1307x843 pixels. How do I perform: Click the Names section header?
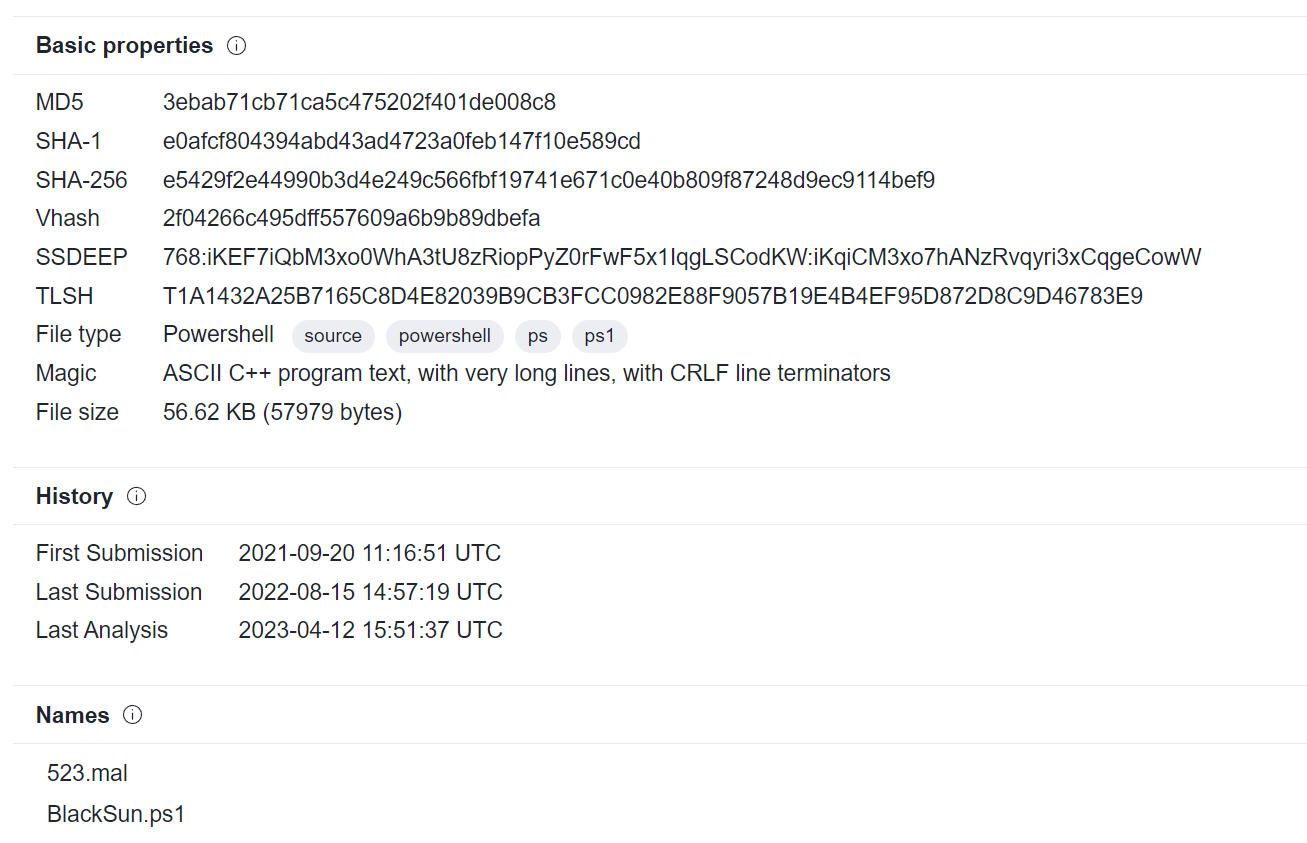coord(72,715)
